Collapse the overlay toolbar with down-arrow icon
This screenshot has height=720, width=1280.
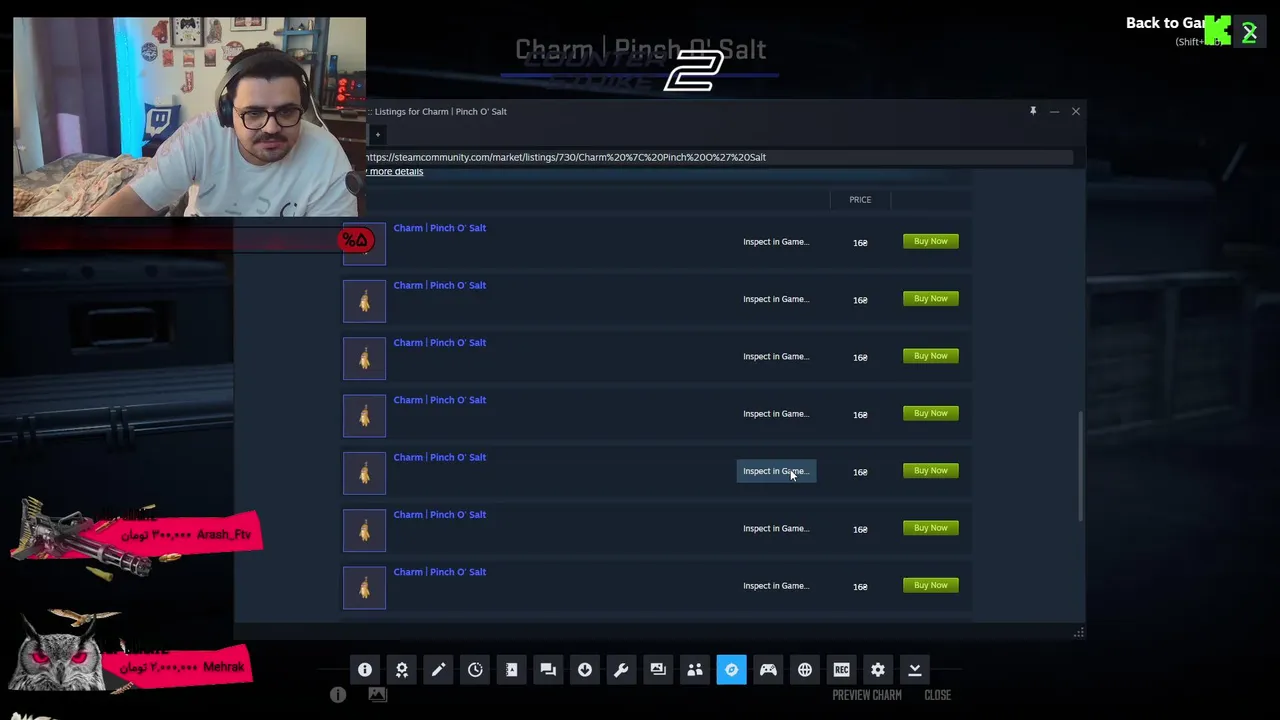(914, 670)
